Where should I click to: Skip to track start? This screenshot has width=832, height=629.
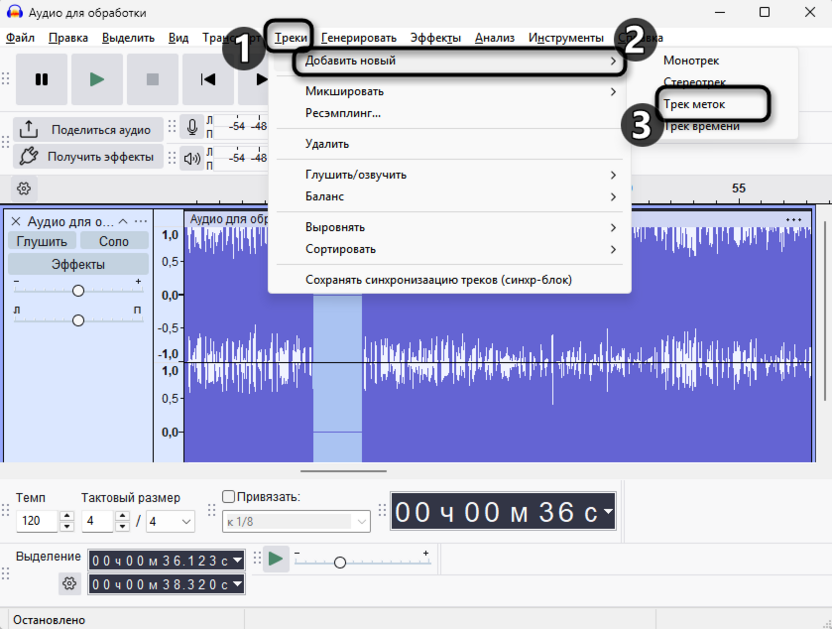coord(207,79)
